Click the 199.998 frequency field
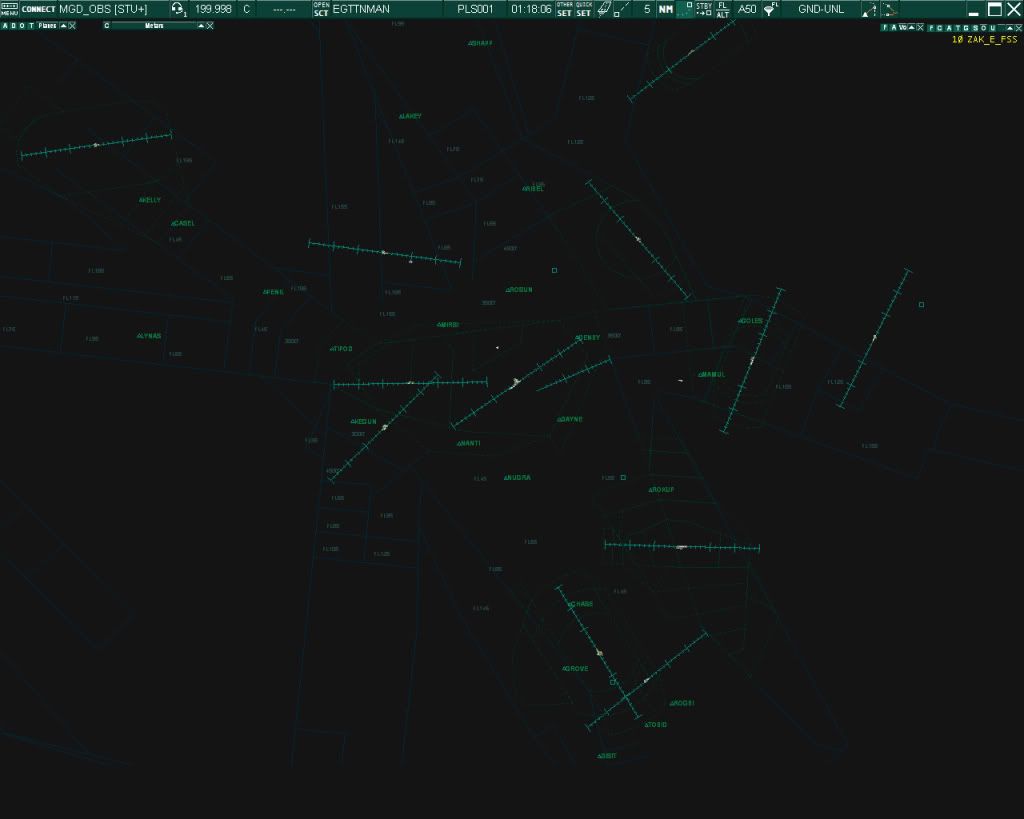The width and height of the screenshot is (1024, 819). tap(212, 9)
